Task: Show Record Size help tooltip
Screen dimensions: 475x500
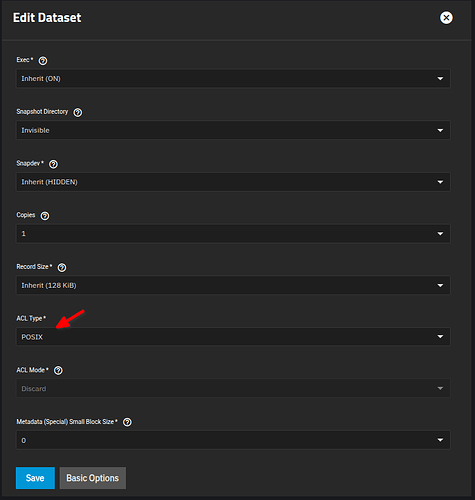Action: [x=62, y=267]
